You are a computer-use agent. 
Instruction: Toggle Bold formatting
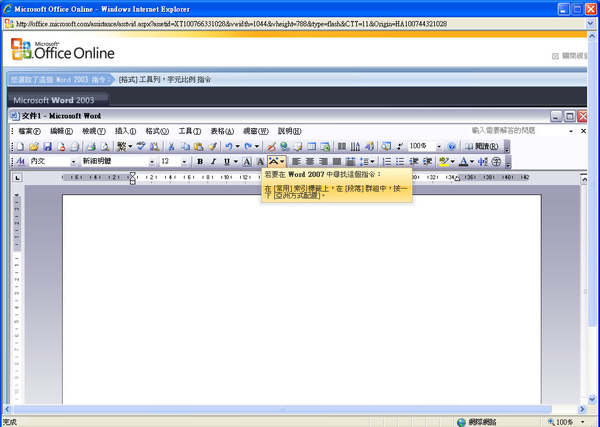200,161
